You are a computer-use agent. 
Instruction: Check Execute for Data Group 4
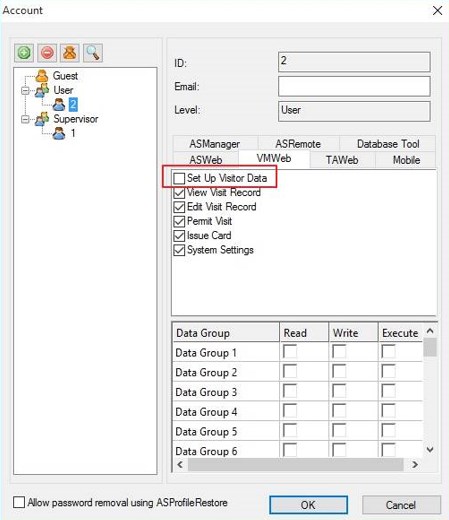point(388,411)
